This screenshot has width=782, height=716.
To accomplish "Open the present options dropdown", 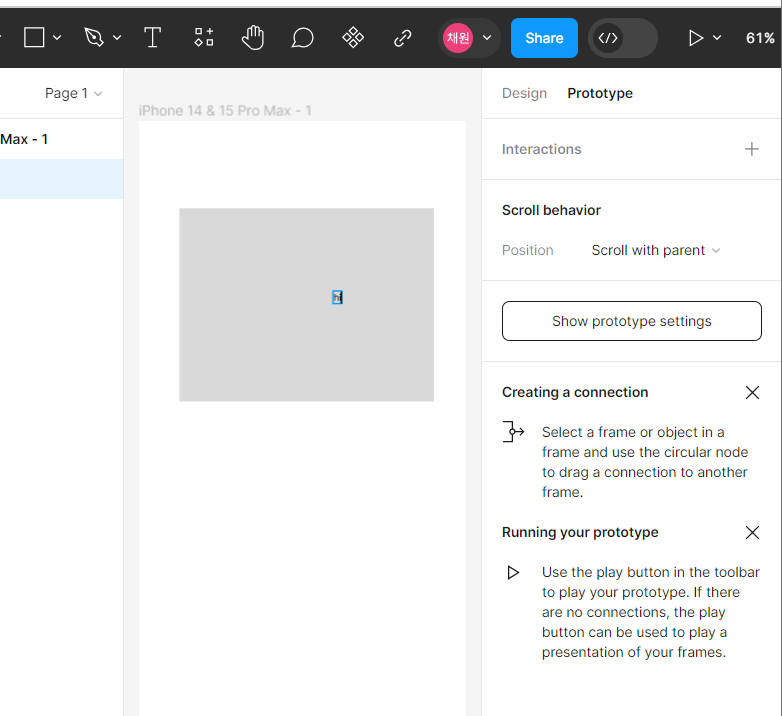I will tap(717, 38).
